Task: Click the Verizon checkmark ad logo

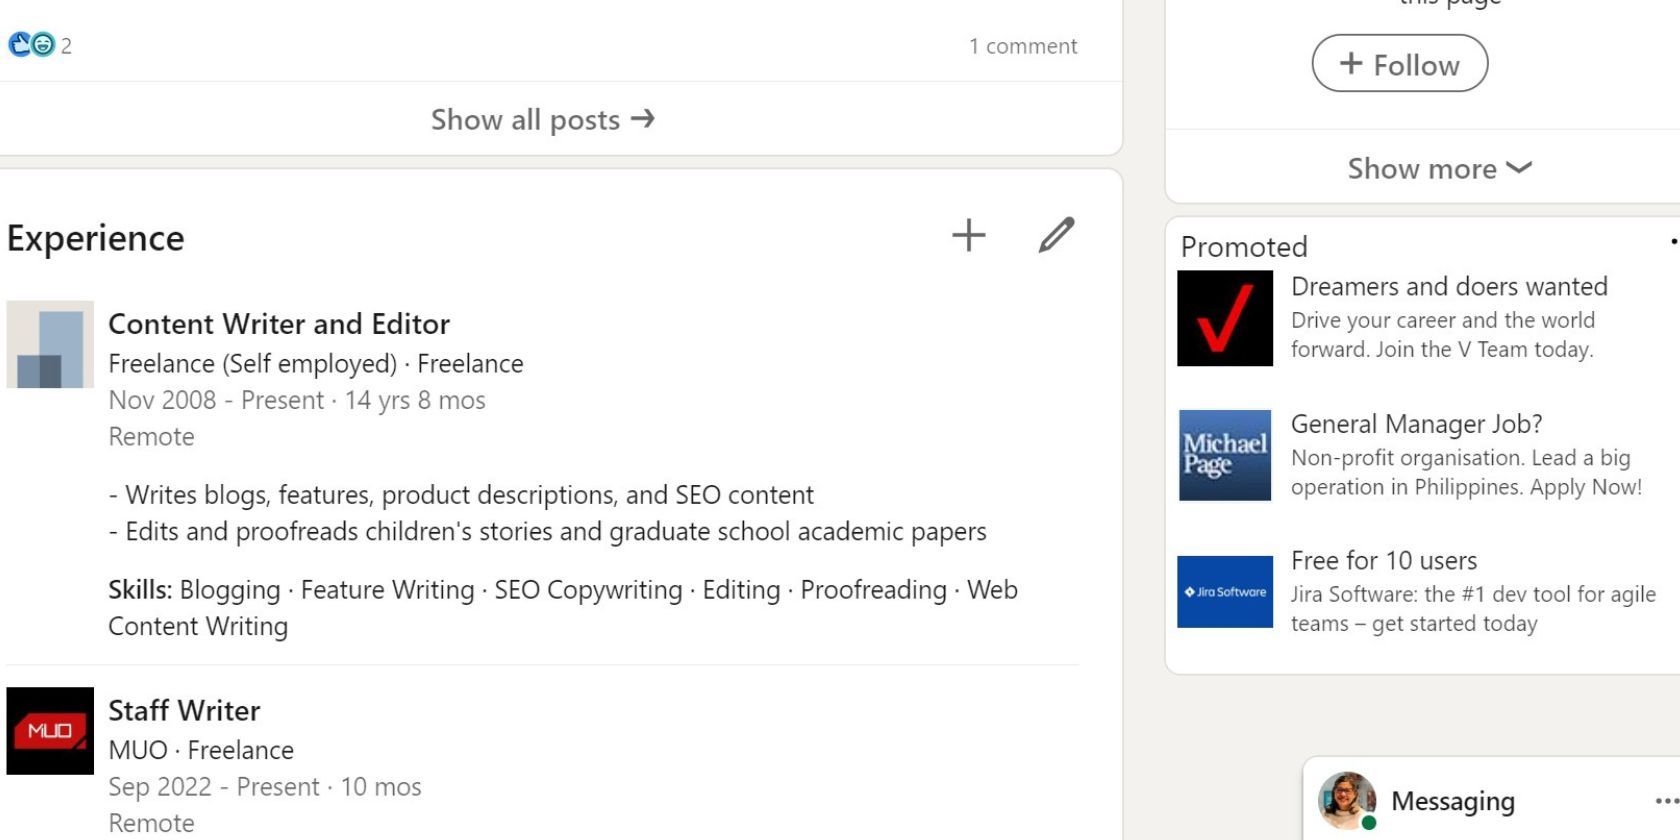Action: 1225,318
